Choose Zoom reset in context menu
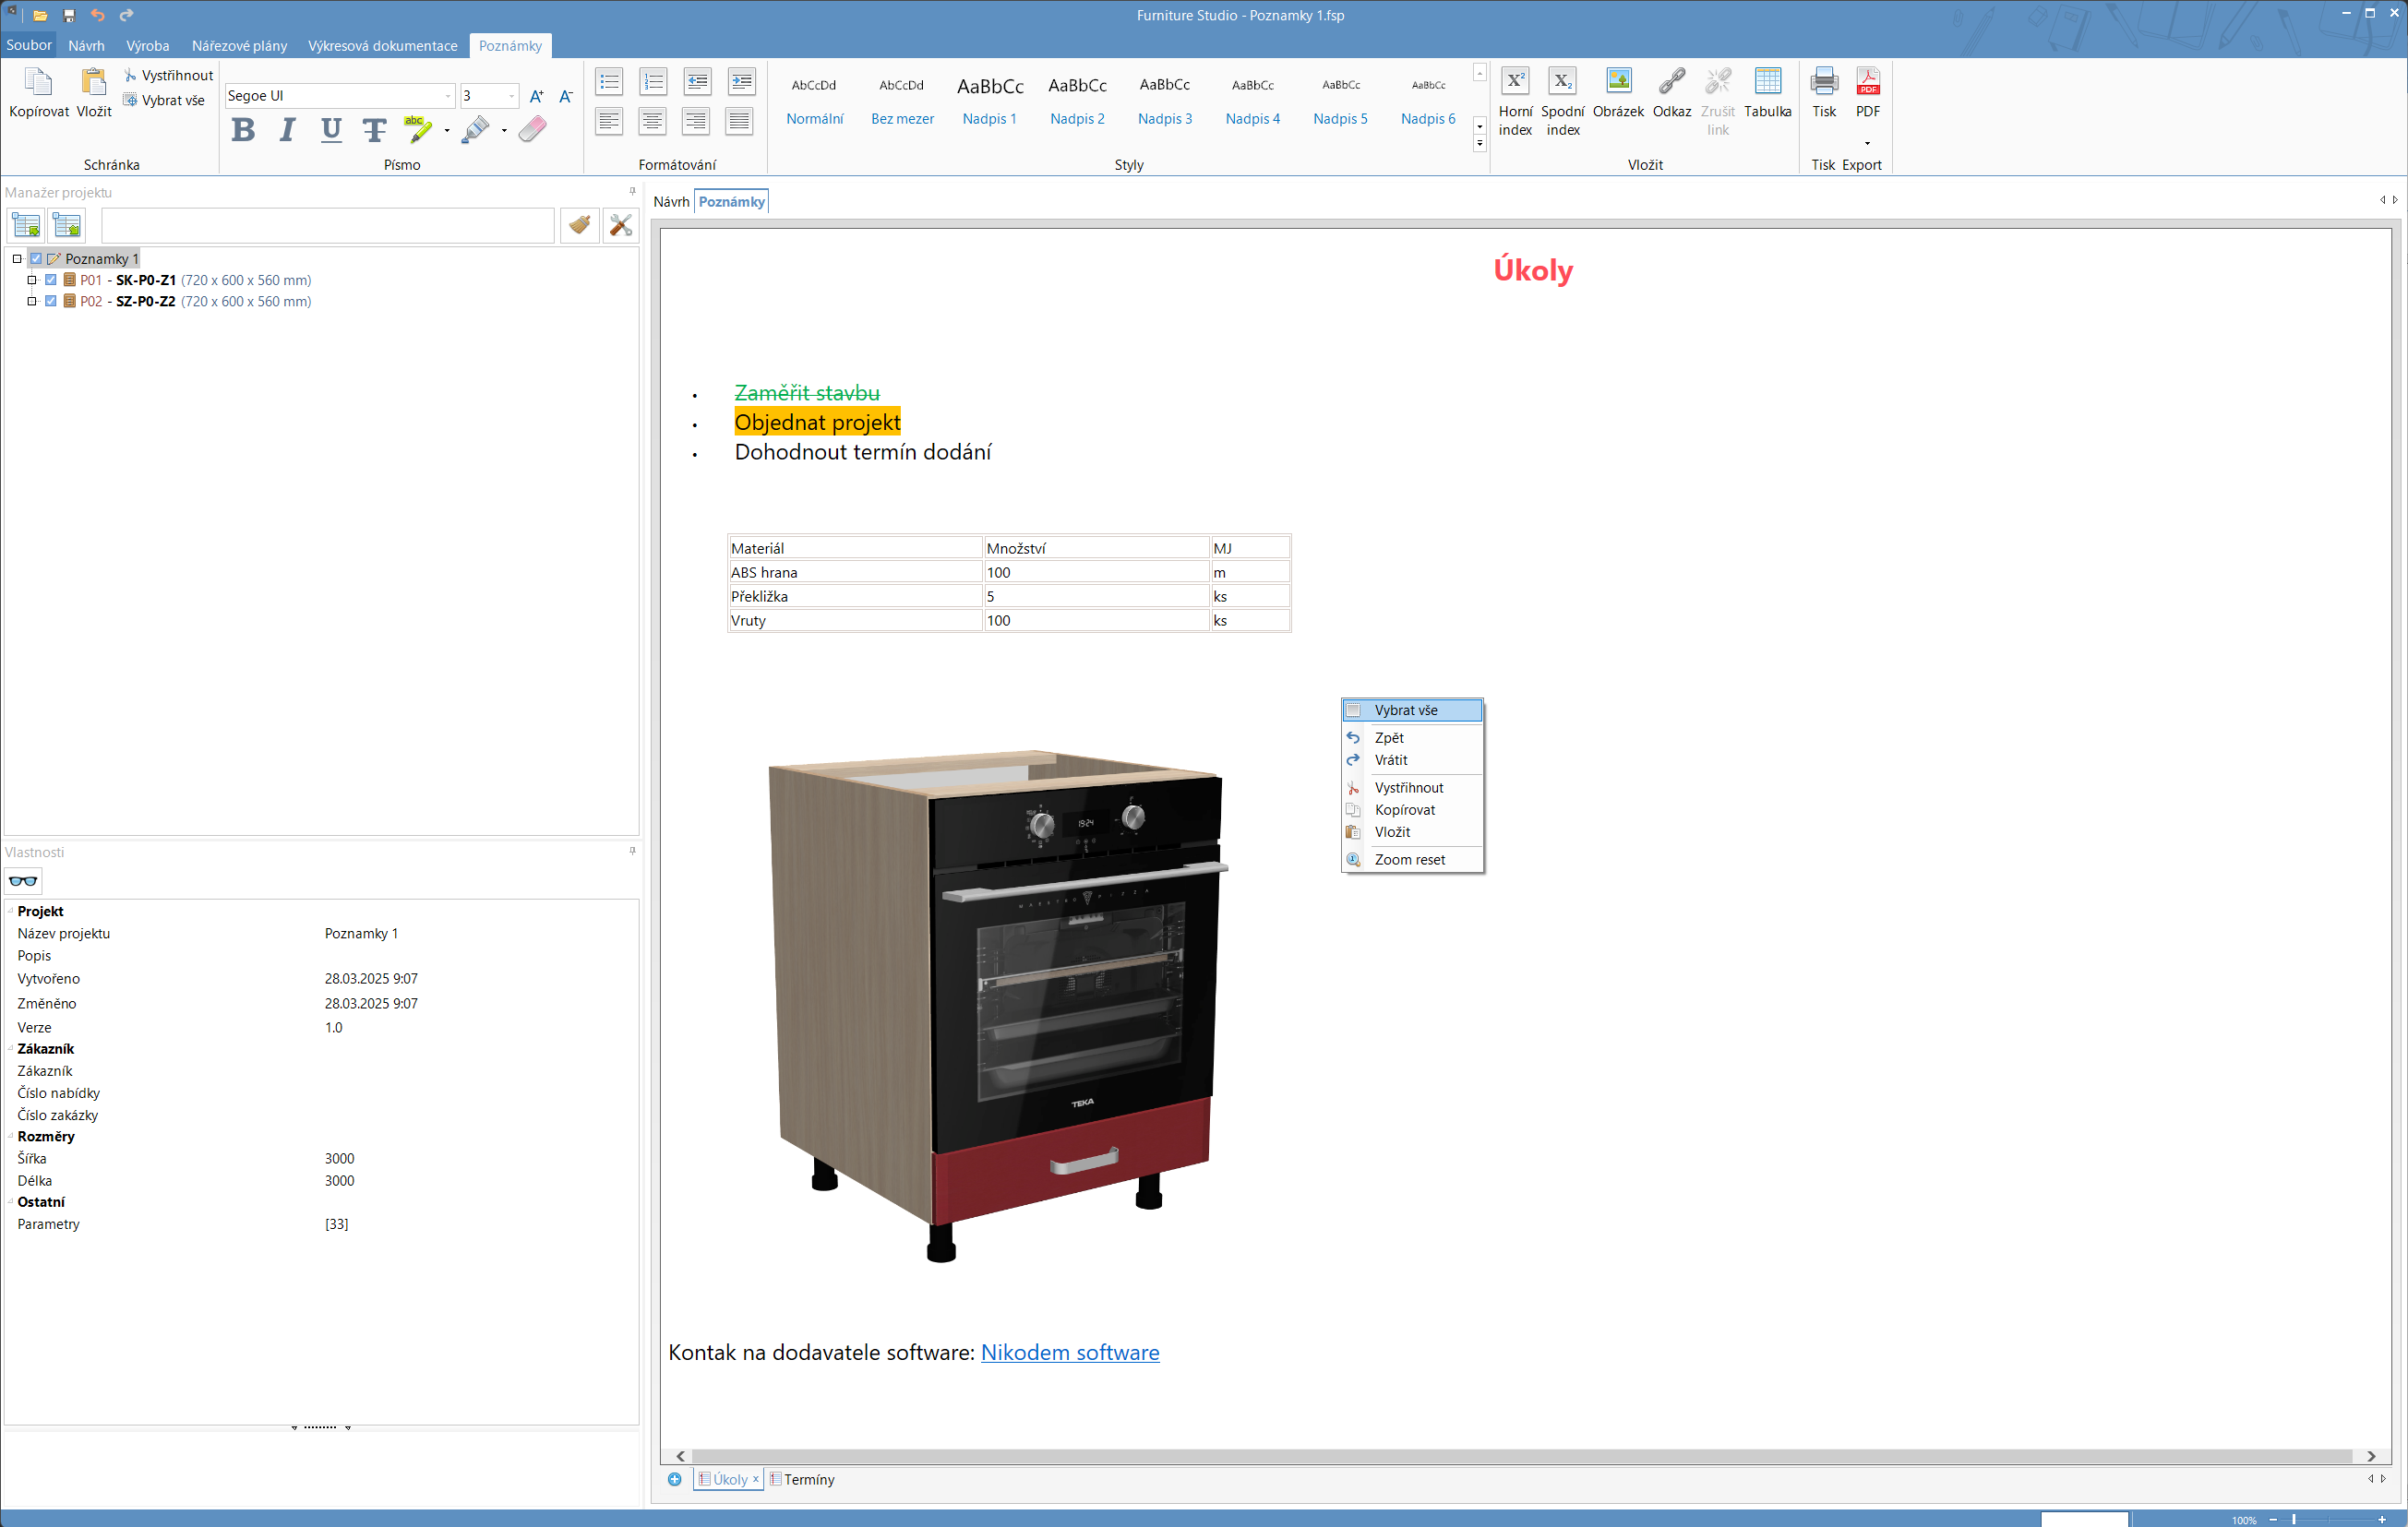2408x1527 pixels. [x=1412, y=860]
